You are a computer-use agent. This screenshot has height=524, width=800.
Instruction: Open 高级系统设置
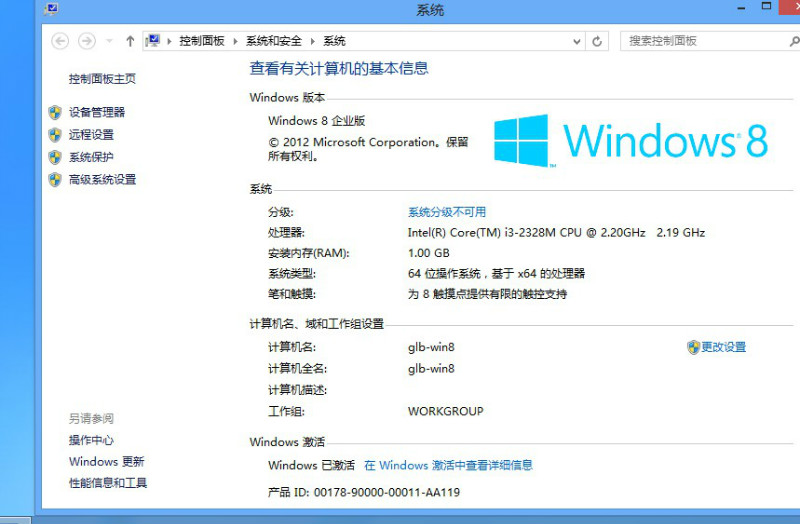[x=103, y=180]
